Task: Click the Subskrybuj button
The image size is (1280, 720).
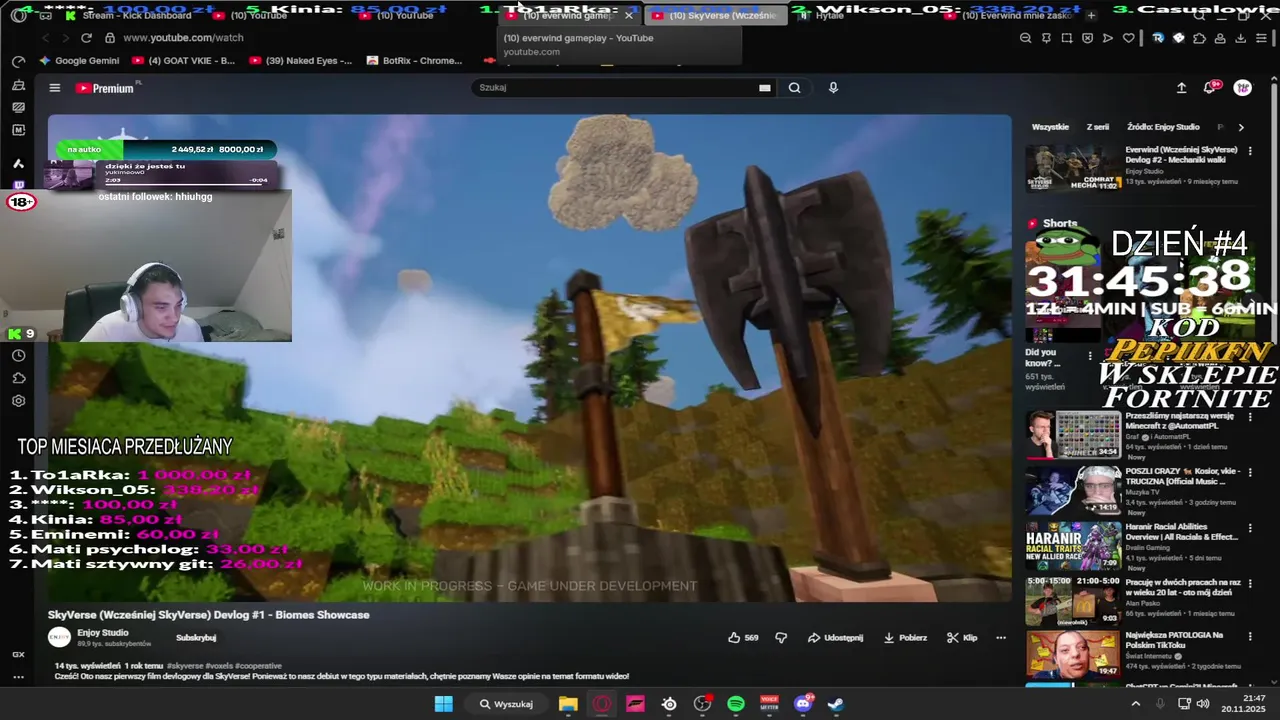Action: [x=196, y=638]
